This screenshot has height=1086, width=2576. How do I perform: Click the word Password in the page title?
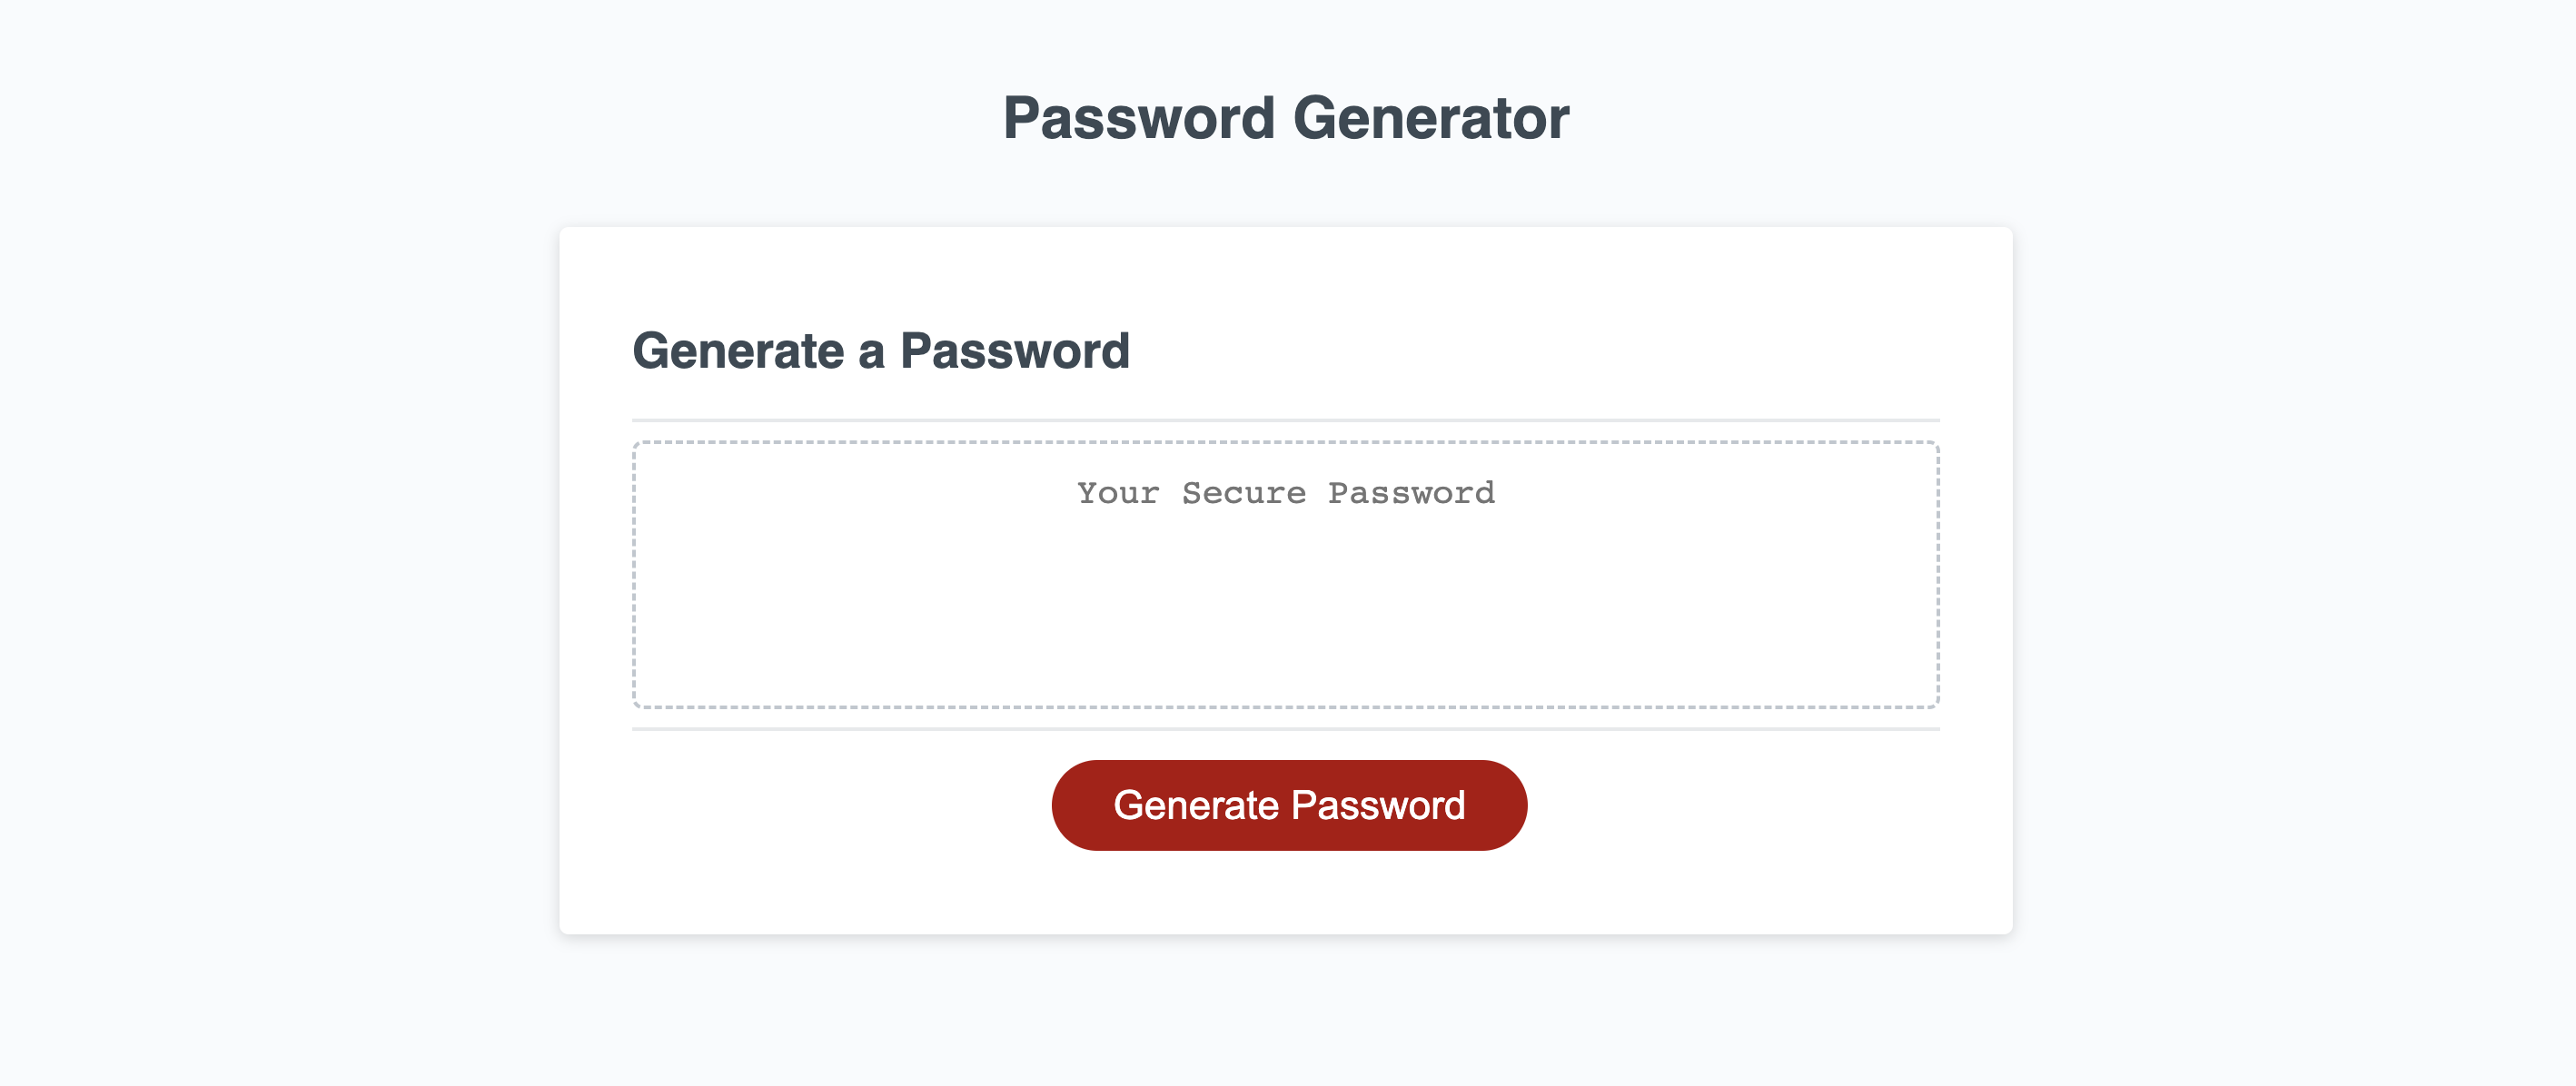1139,118
